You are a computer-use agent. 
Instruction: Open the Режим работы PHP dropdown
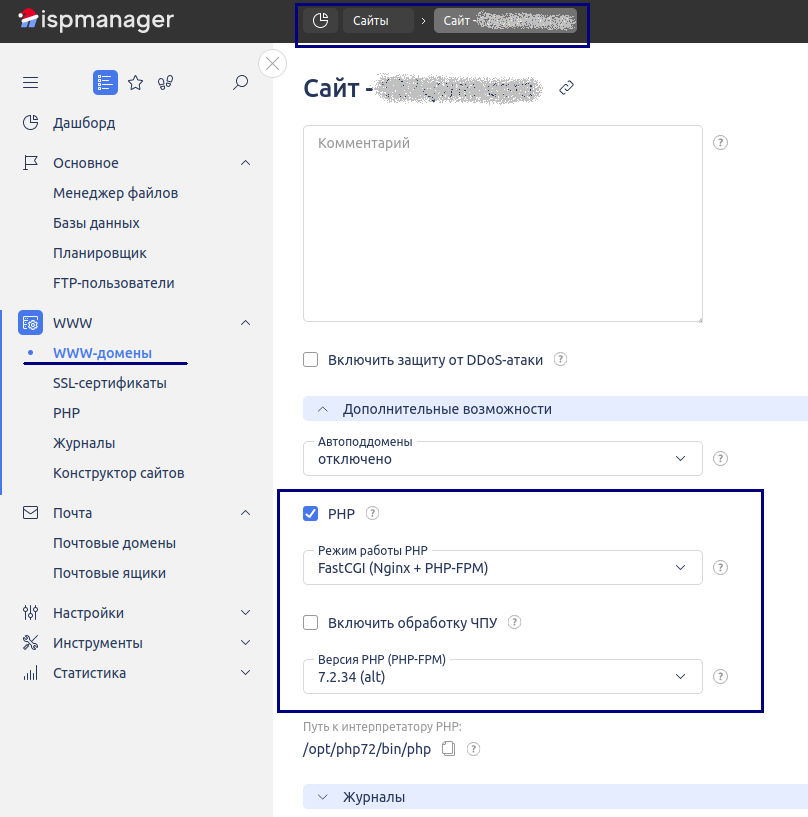[x=502, y=568]
